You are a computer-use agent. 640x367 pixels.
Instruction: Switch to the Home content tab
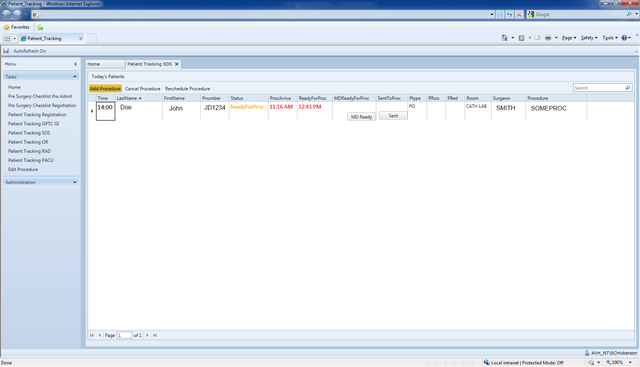105,64
